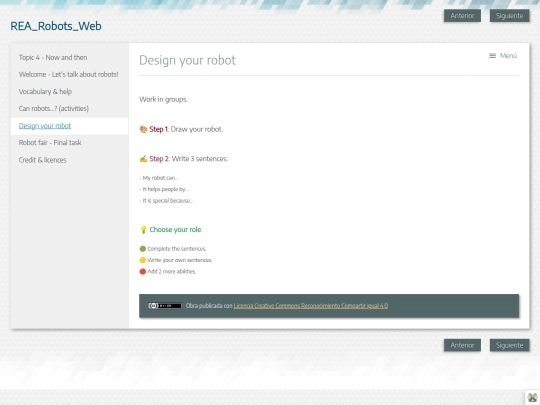Viewport: 540px width, 405px height.
Task: Click the line - It is special because...
Action: (x=166, y=201)
